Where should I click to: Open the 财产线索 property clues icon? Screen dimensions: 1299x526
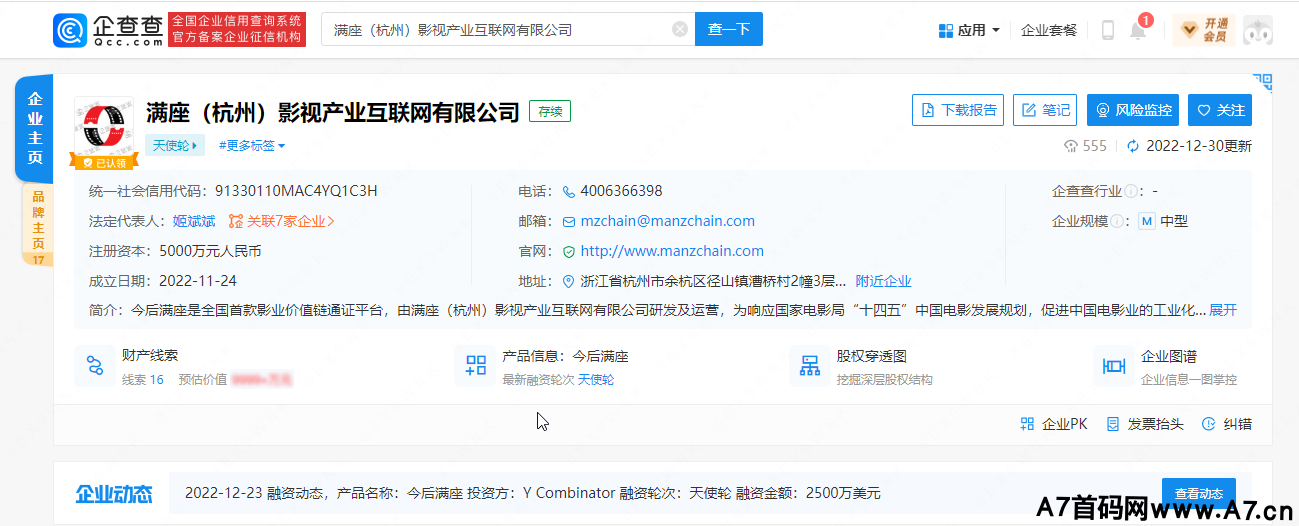[95, 366]
